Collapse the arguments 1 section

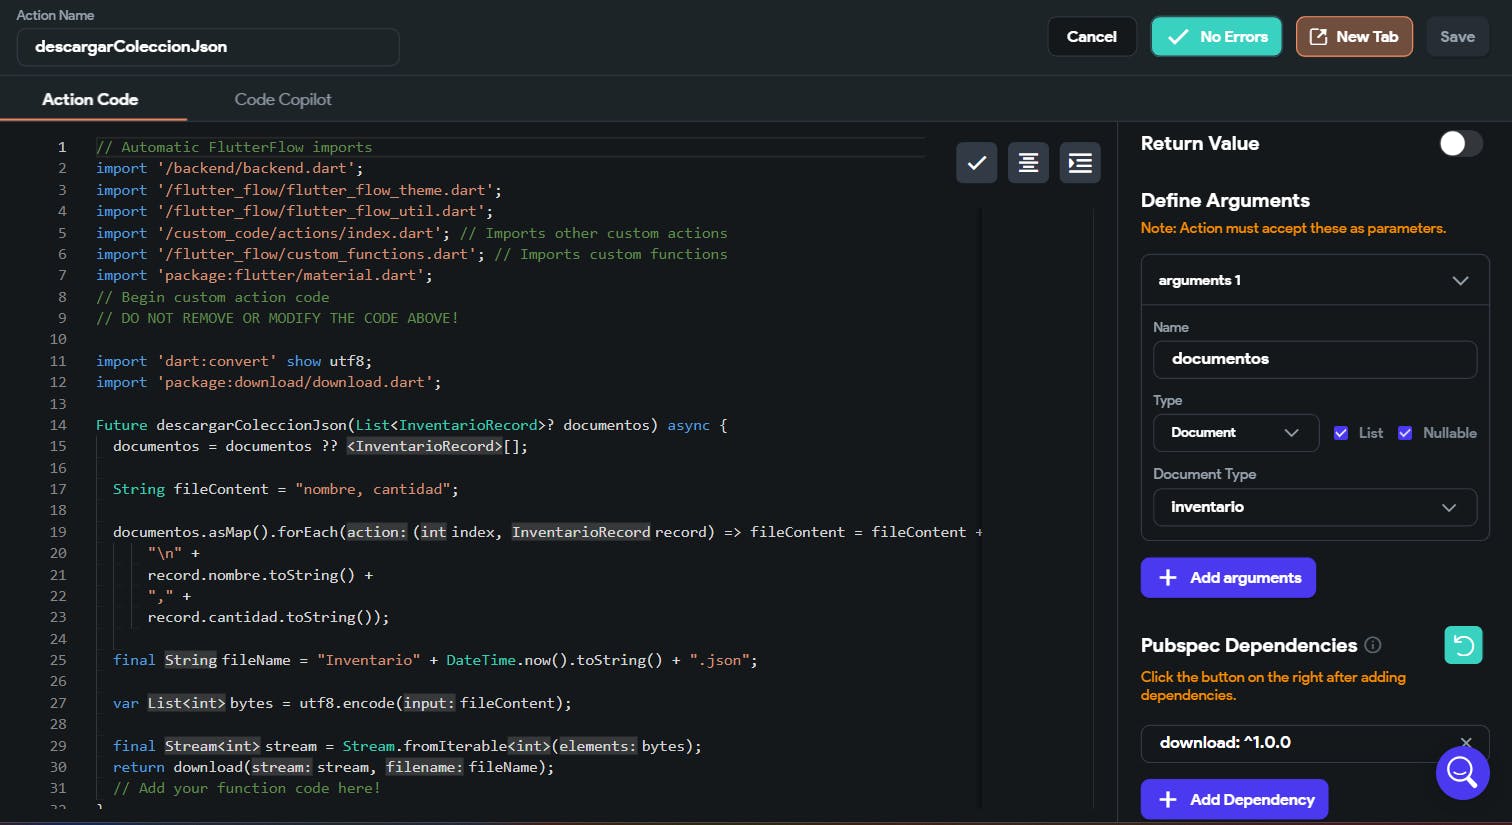pyautogui.click(x=1460, y=281)
